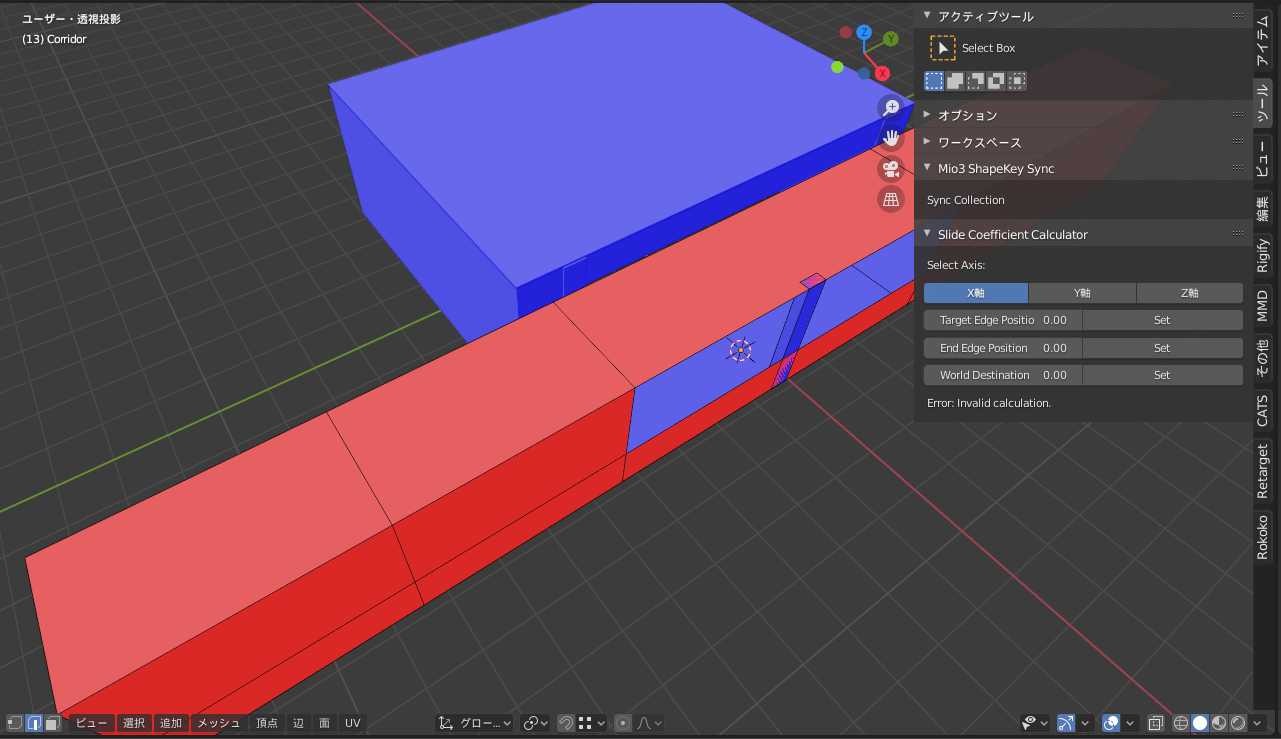Choose the Invert selection mode icon
Screen dimensions: 1281x739
tap(996, 81)
